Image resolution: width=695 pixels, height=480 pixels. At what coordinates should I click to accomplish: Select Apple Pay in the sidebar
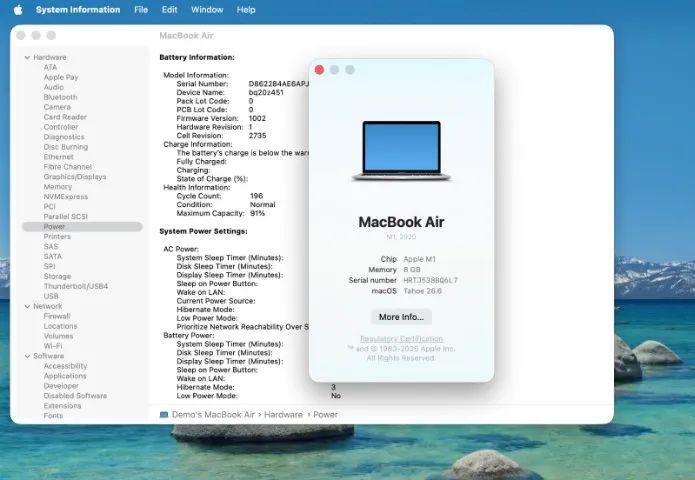coord(61,77)
